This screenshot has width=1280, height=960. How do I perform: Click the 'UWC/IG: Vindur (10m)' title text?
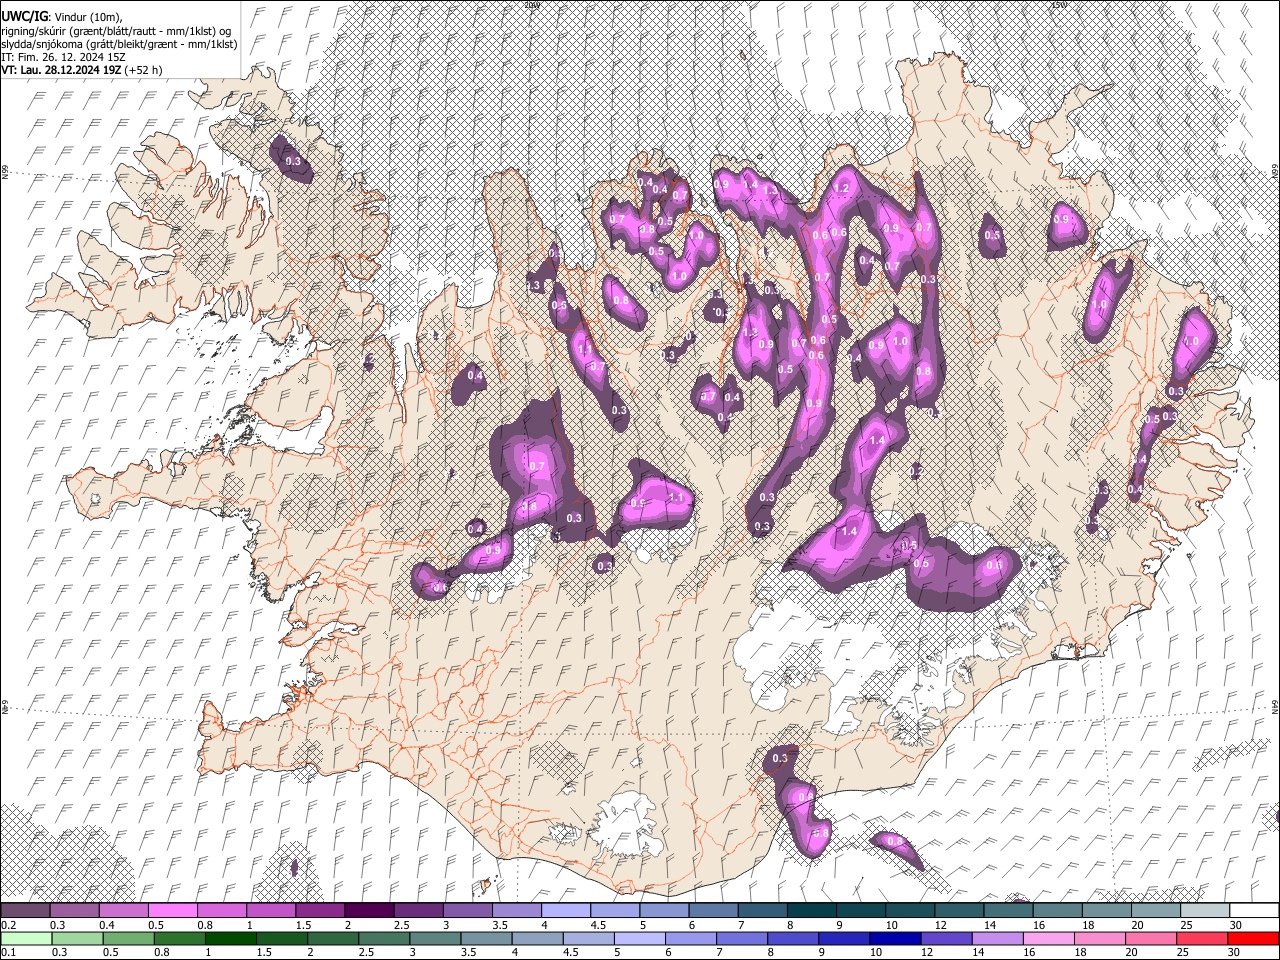(62, 16)
